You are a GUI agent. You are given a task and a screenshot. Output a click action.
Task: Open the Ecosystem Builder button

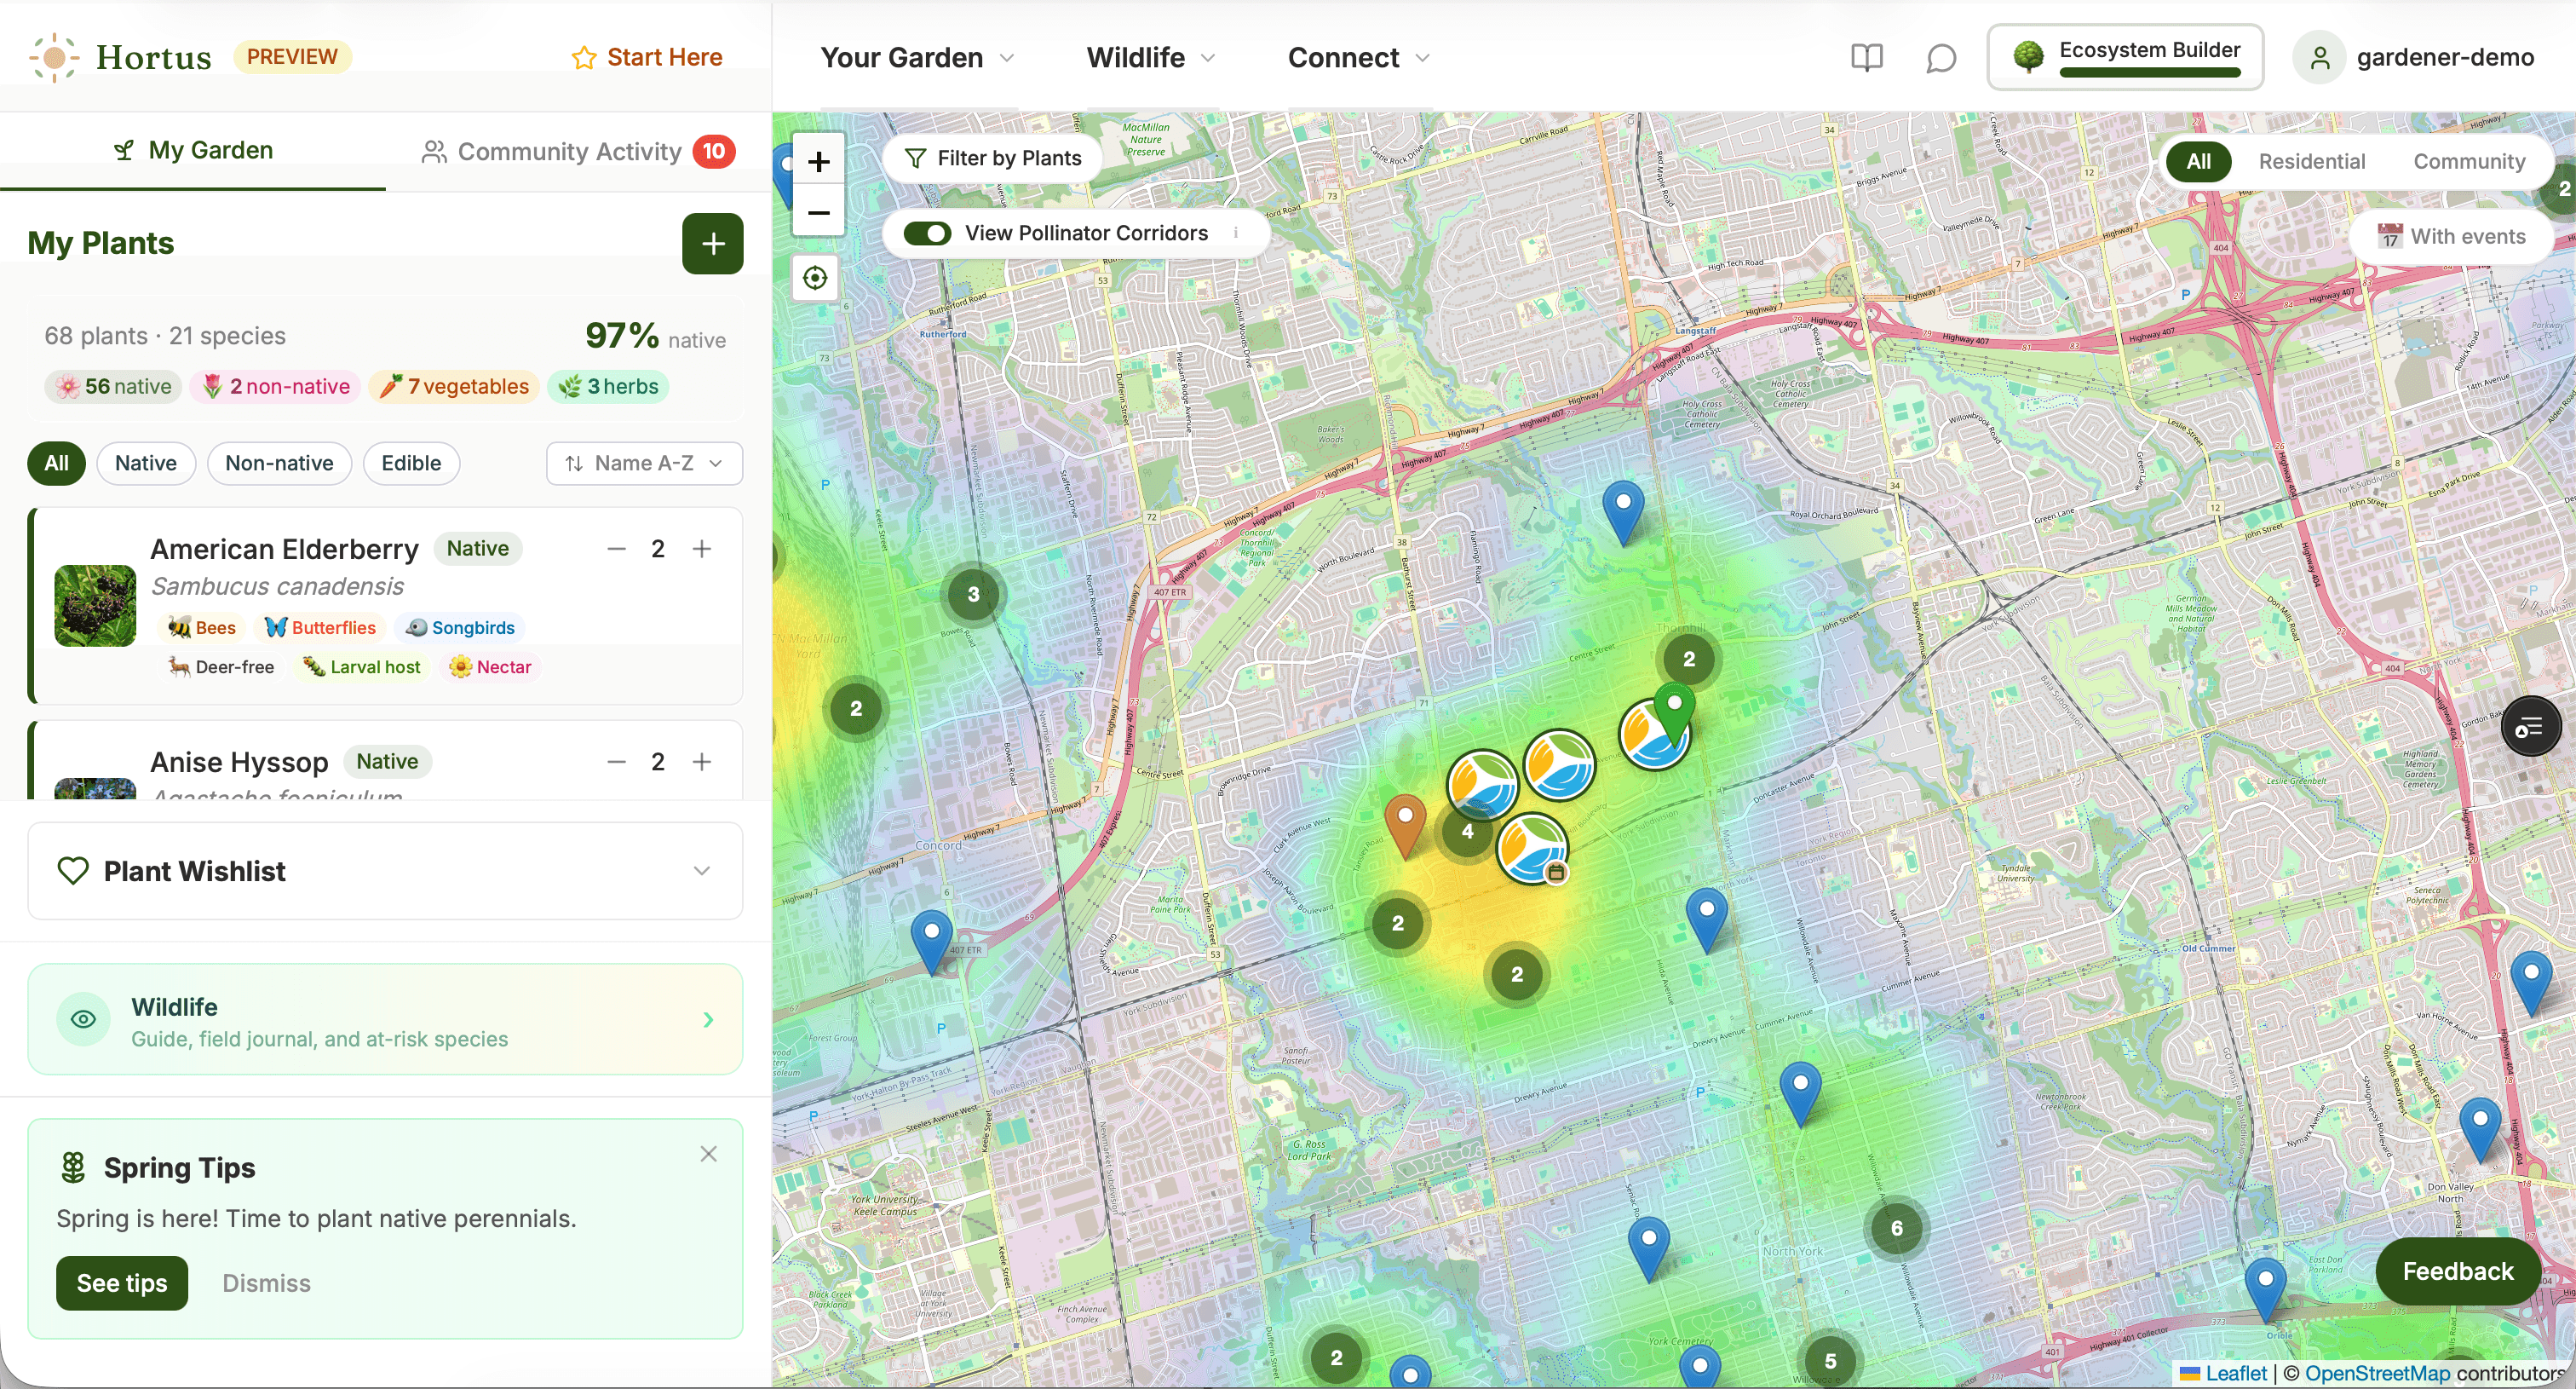(2125, 57)
